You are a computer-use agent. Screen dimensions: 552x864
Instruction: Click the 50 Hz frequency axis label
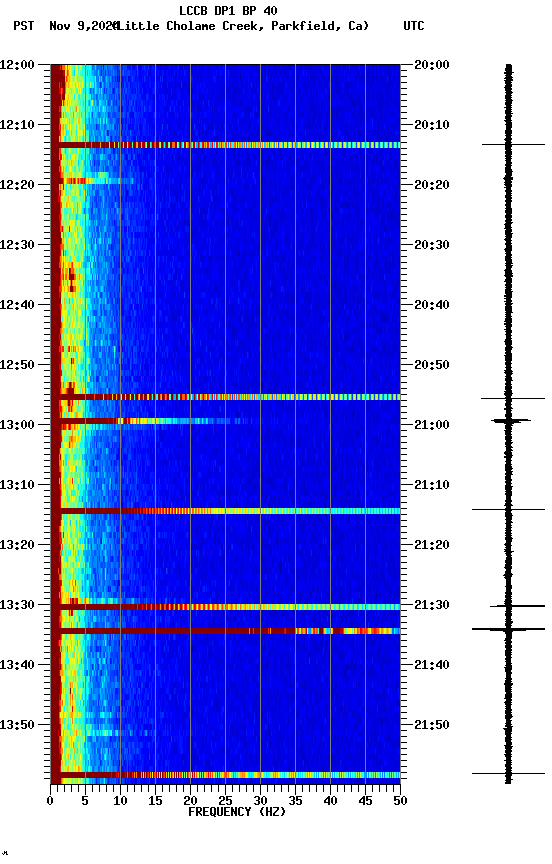click(401, 801)
